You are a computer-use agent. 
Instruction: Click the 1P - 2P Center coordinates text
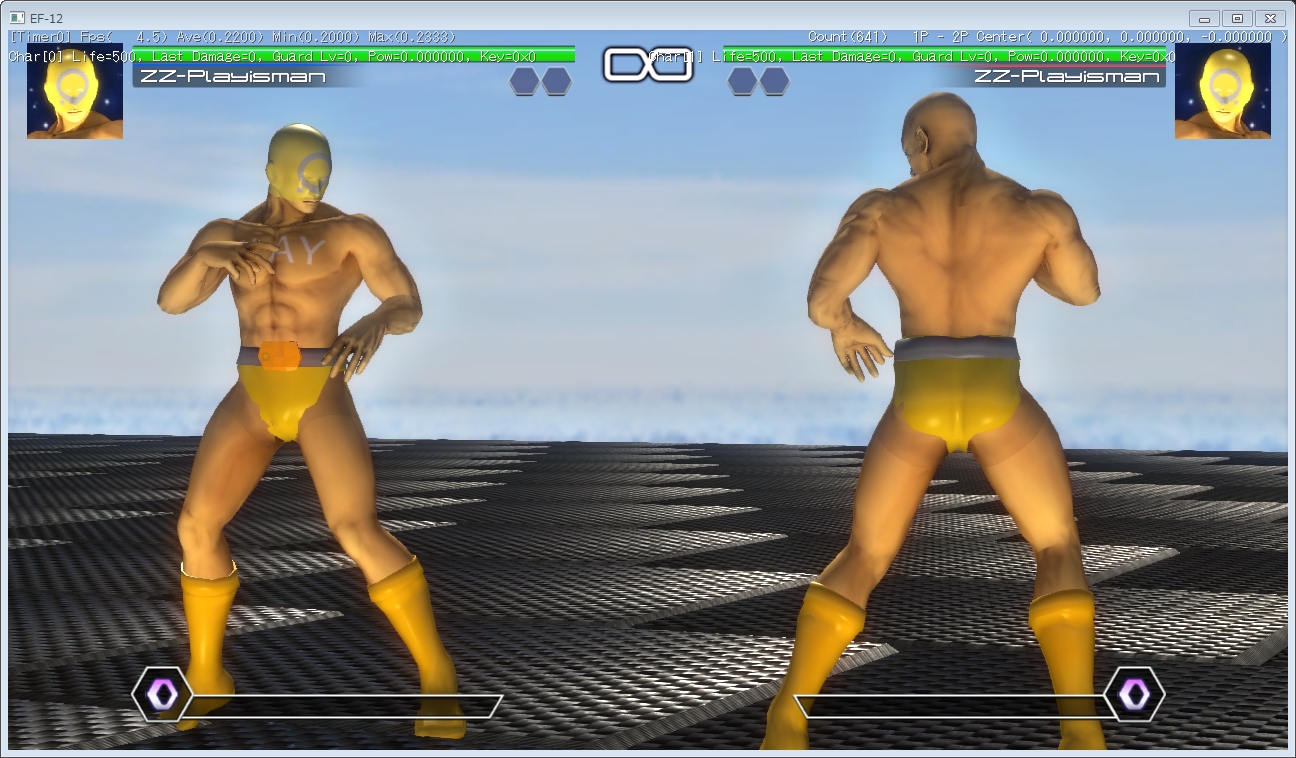[x=1100, y=37]
